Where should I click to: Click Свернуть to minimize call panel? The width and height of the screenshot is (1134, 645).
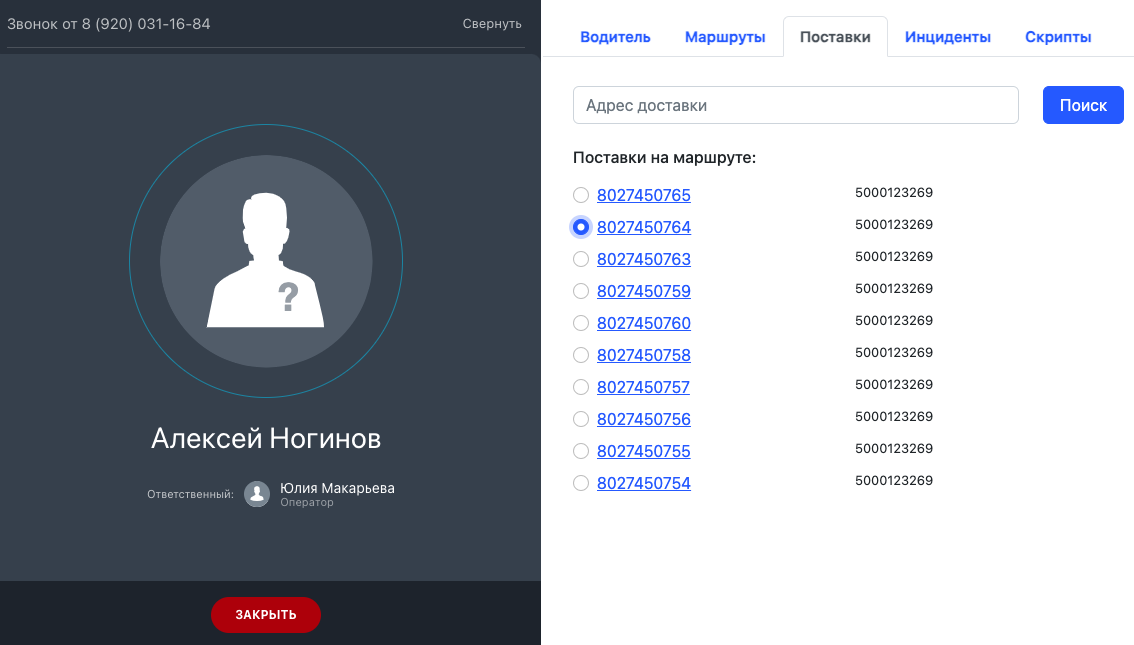coord(492,24)
